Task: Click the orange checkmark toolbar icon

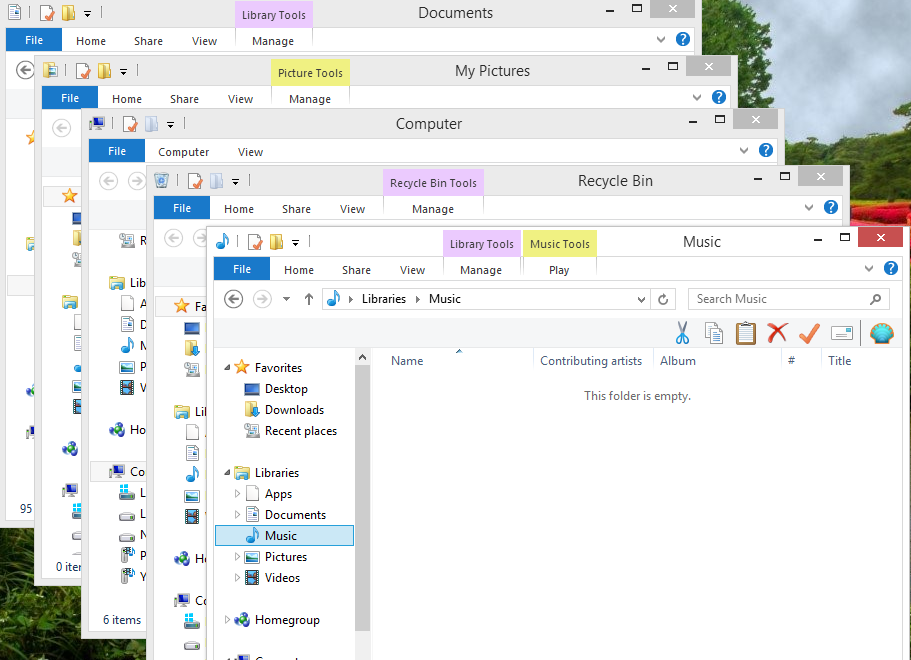Action: click(x=809, y=333)
